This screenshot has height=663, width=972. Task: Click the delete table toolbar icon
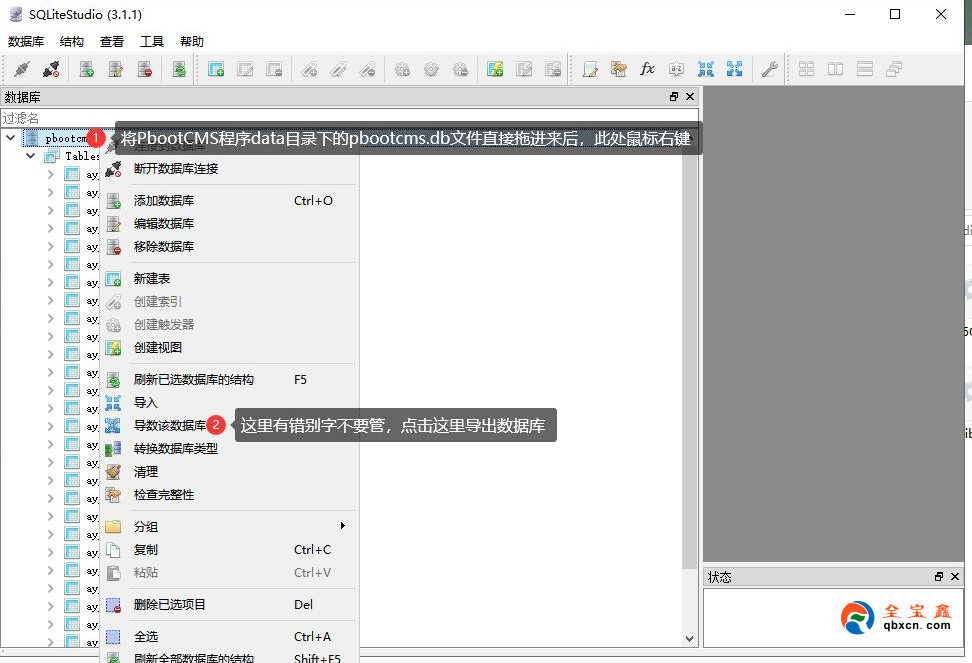tap(274, 69)
